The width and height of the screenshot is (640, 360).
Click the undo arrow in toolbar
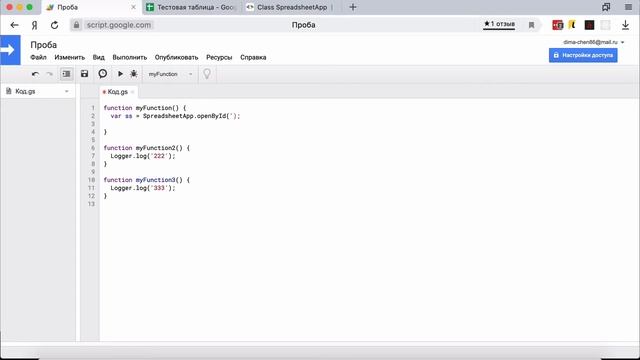click(35, 74)
